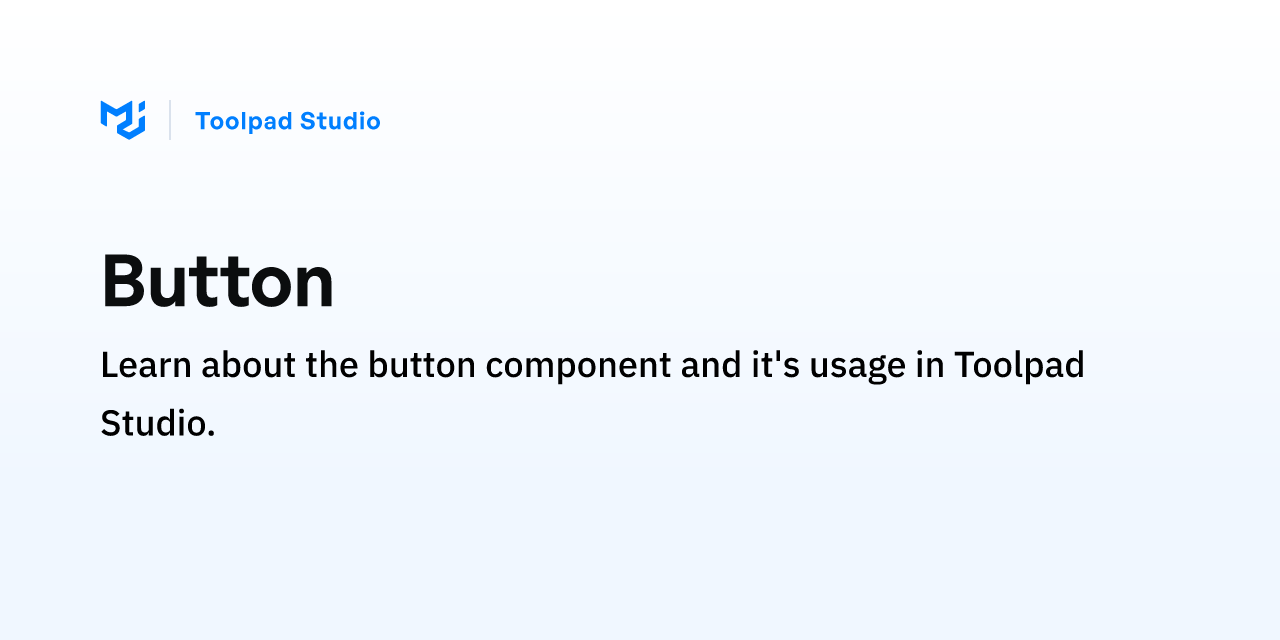Open the Toolpad Studio header link
The height and width of the screenshot is (640, 1280).
288,121
